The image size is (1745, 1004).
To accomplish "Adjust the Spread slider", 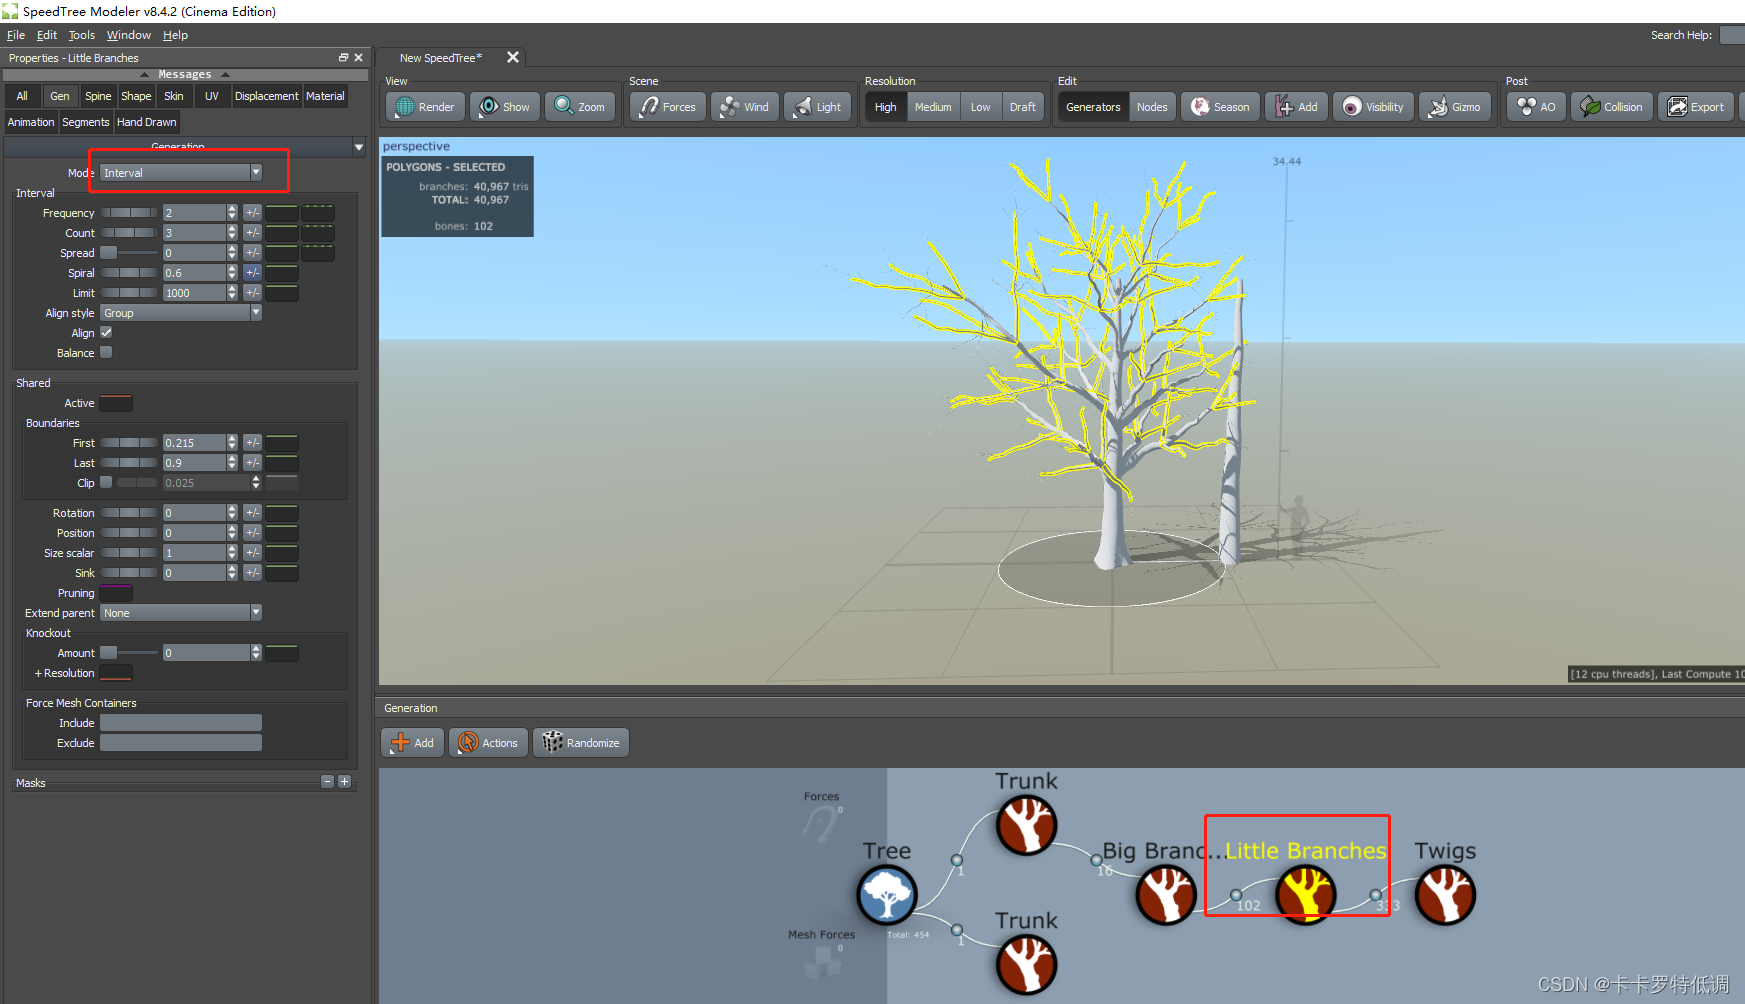I will point(129,252).
